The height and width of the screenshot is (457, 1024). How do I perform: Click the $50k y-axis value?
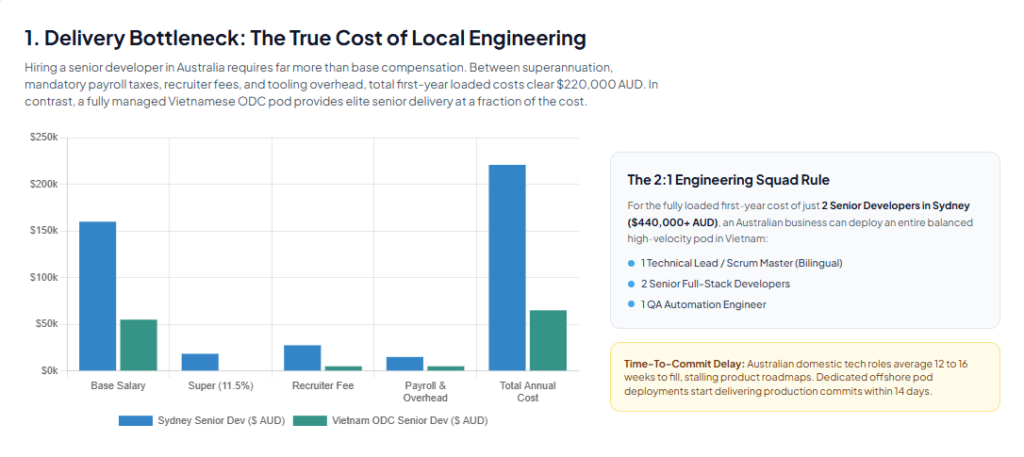(46, 324)
